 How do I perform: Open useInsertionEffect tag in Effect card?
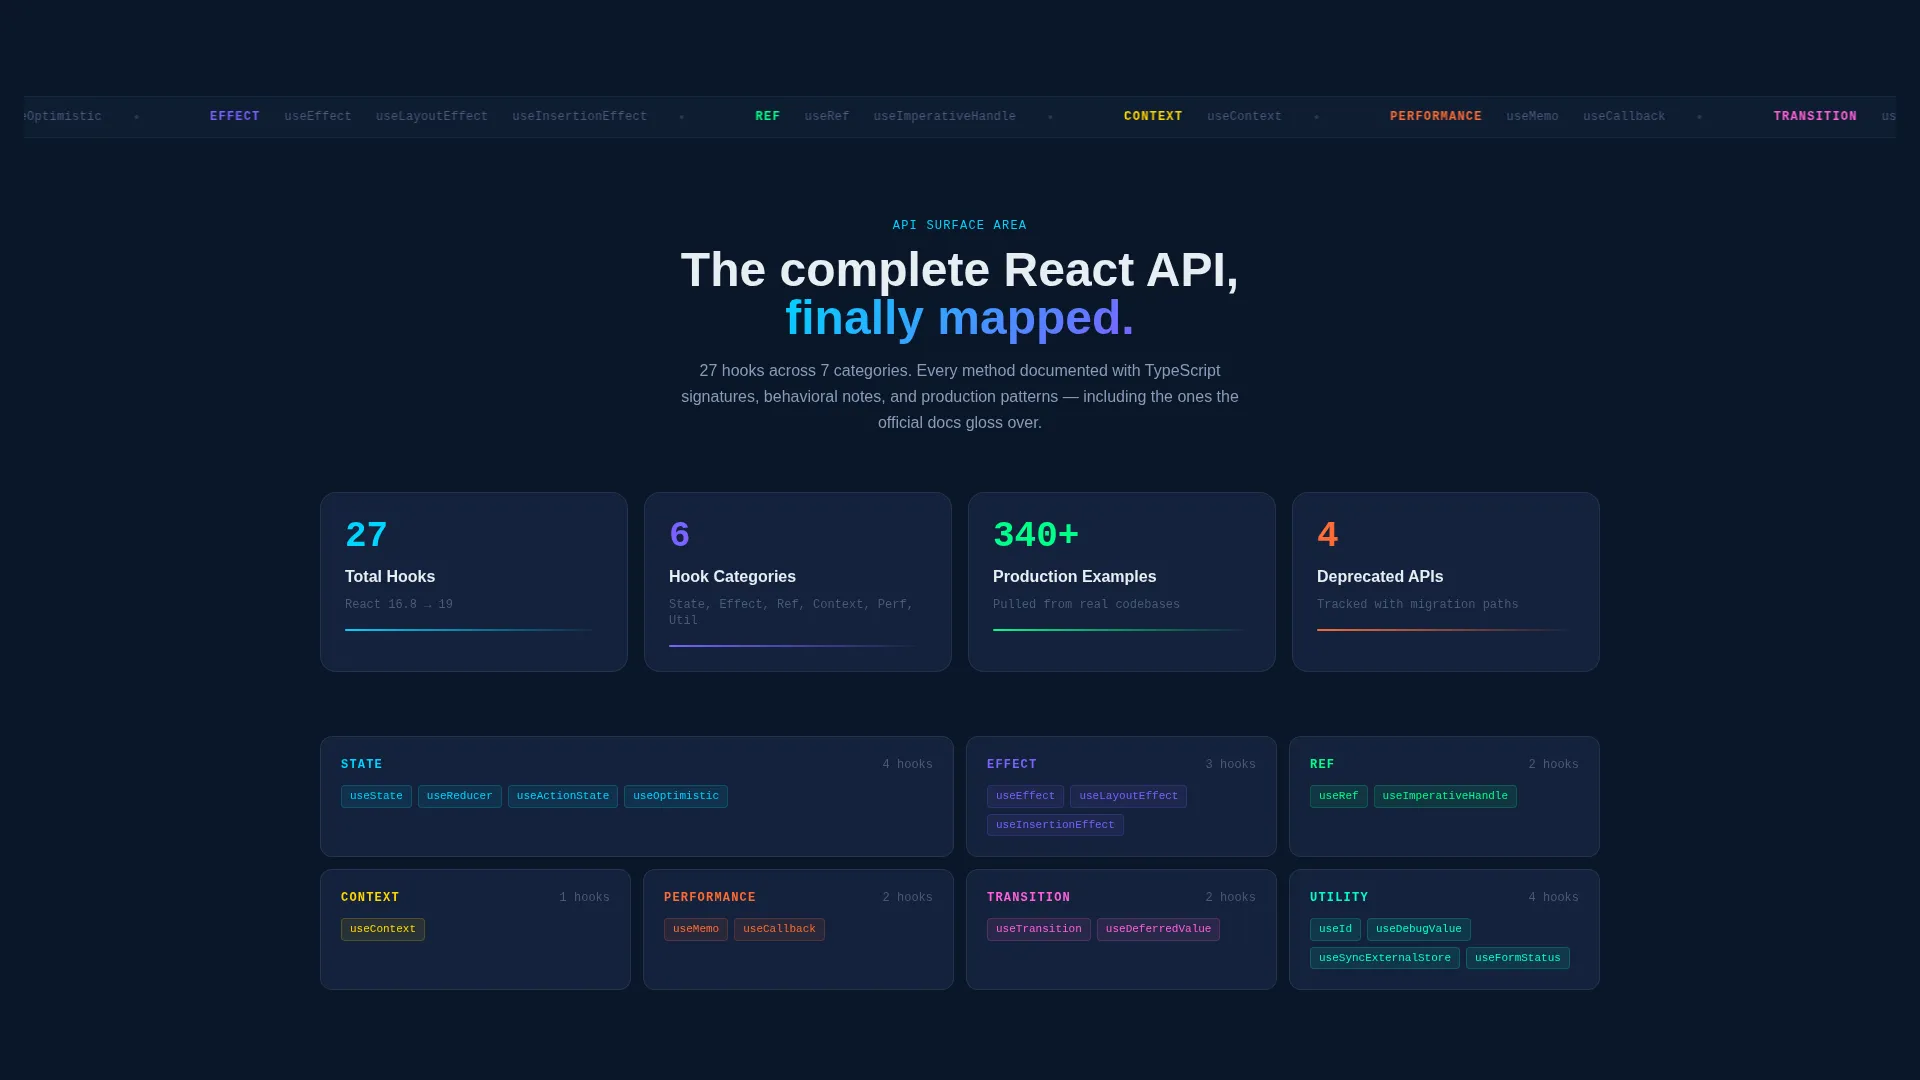[1055, 825]
